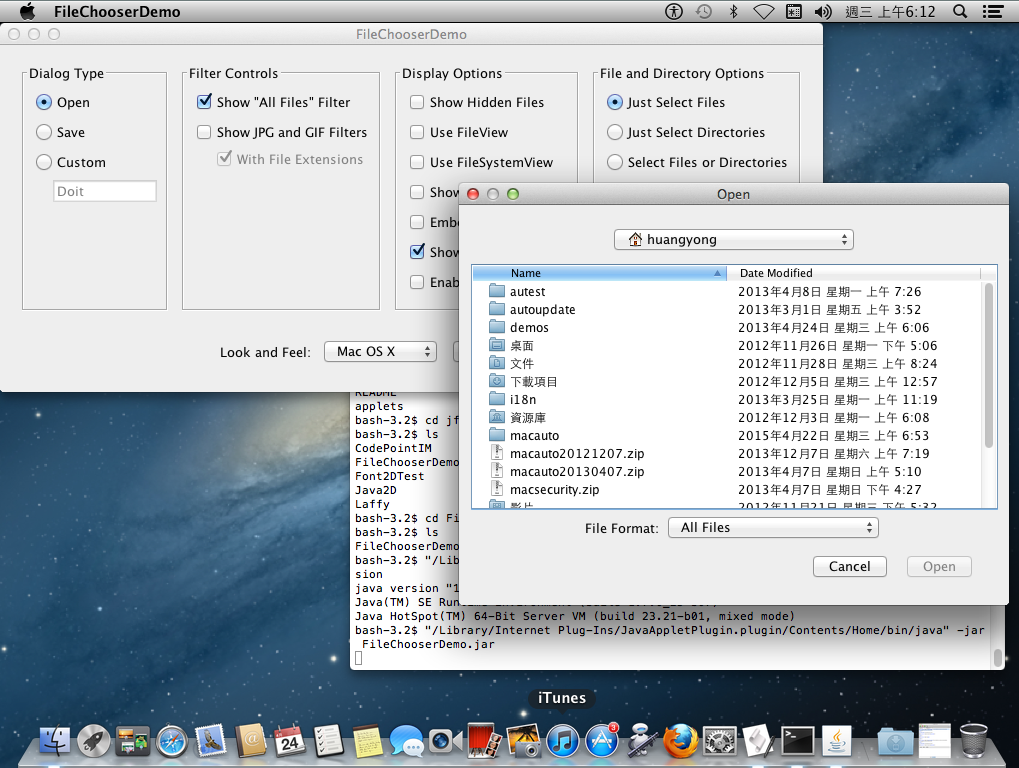1019x768 pixels.
Task: Enable Show Hidden Files checkbox
Action: [417, 102]
